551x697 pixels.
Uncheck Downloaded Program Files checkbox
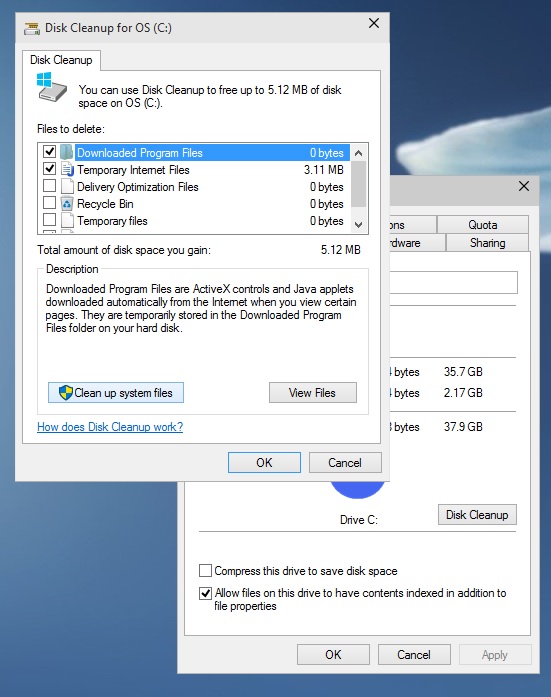(x=49, y=152)
